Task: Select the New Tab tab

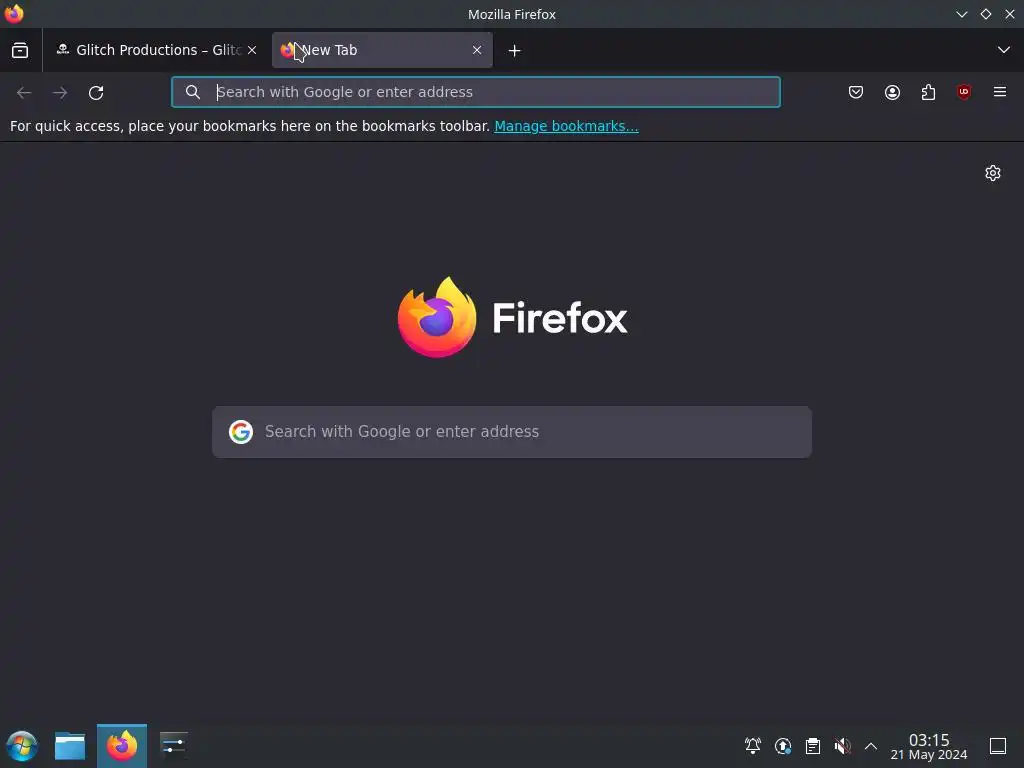Action: [382, 50]
